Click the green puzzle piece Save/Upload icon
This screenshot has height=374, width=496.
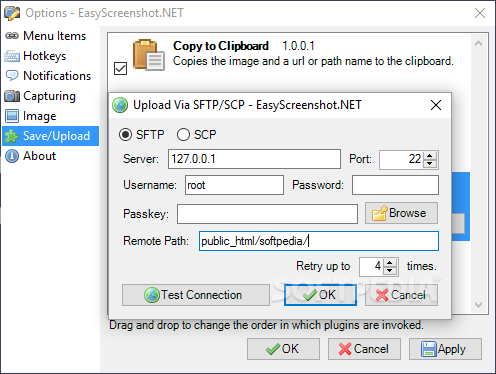click(x=12, y=136)
